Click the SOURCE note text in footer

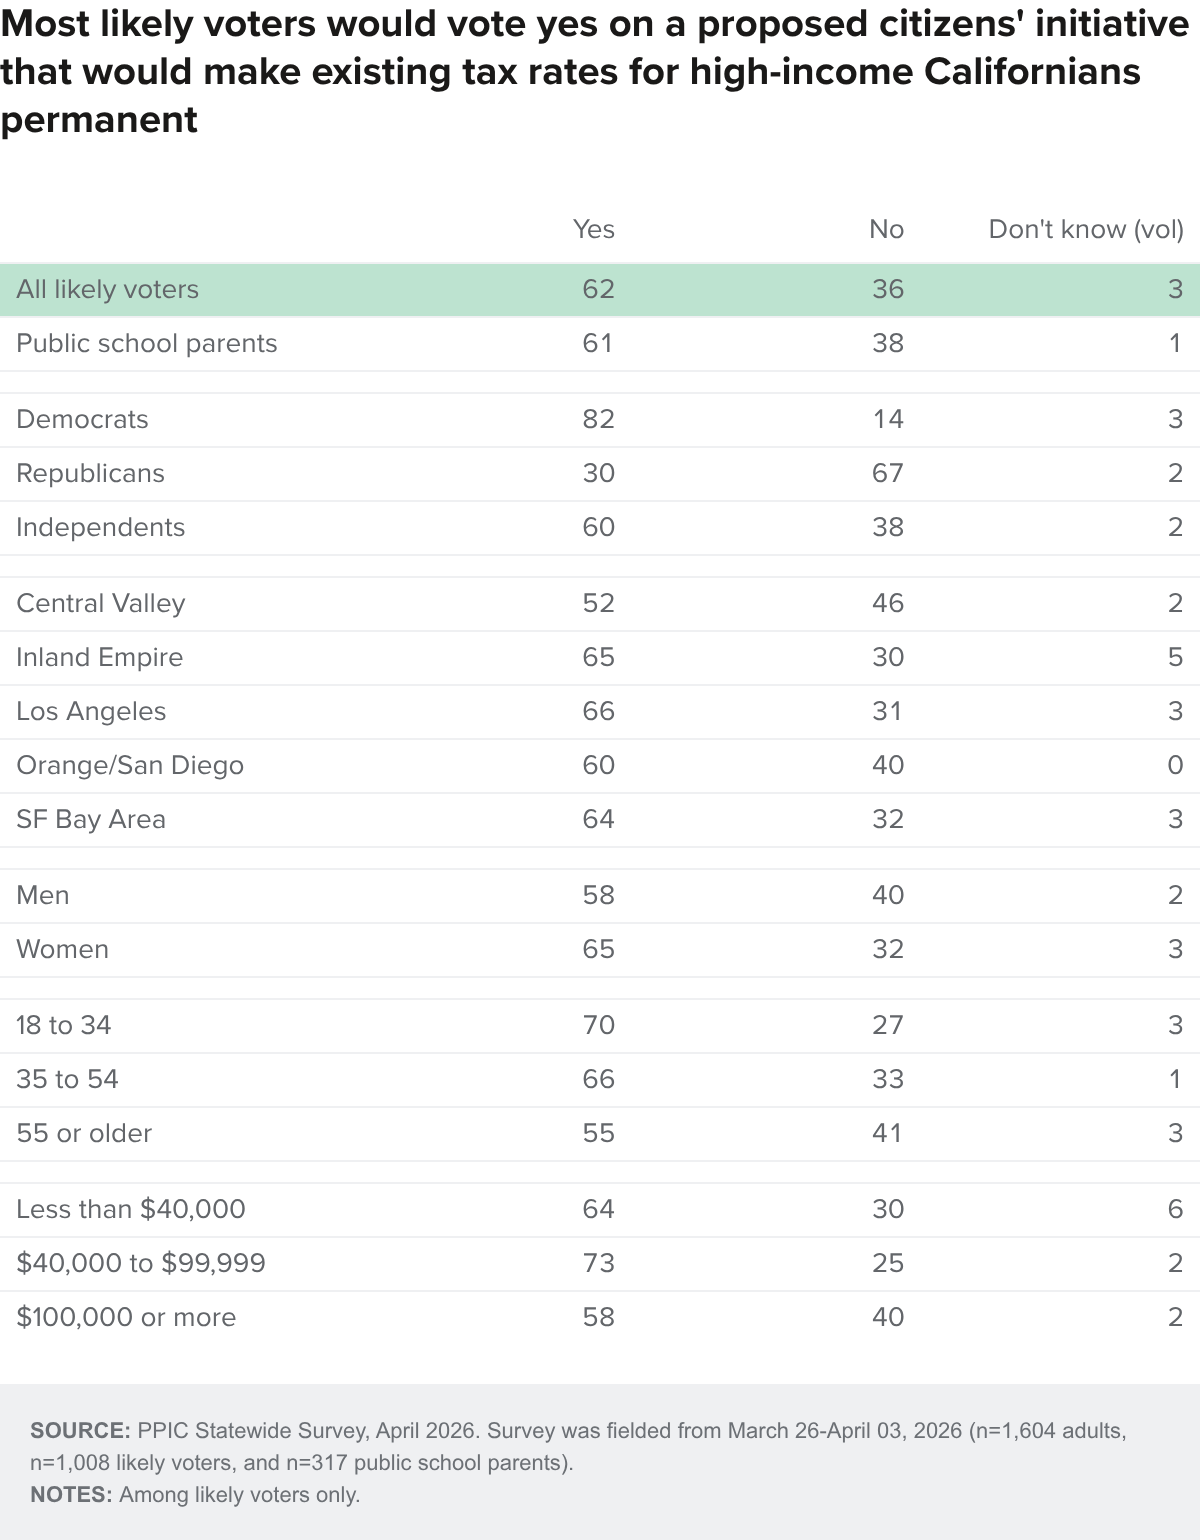pos(579,1446)
